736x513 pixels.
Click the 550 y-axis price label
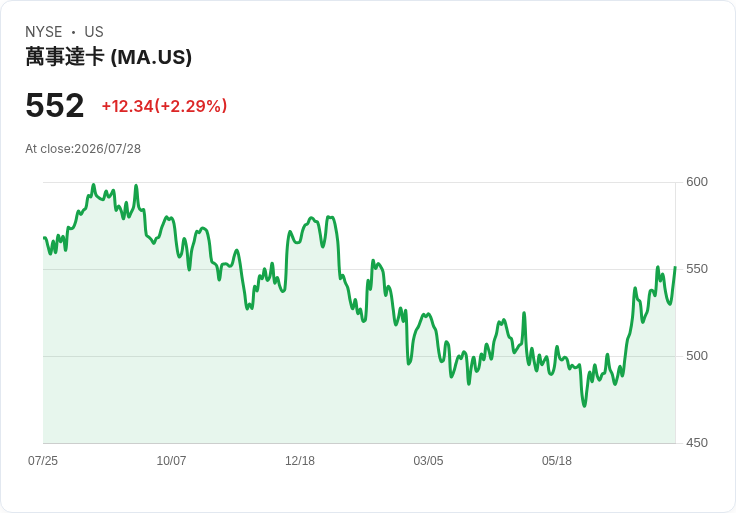click(x=697, y=269)
